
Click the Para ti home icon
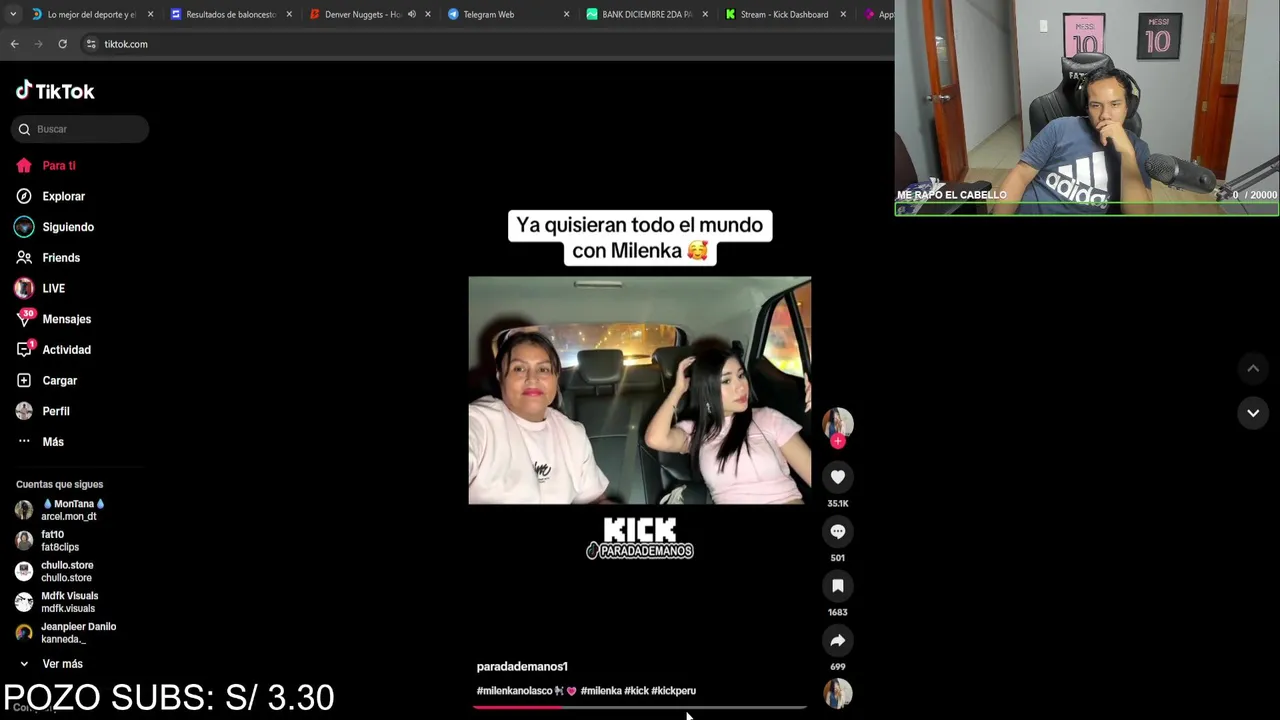24,166
